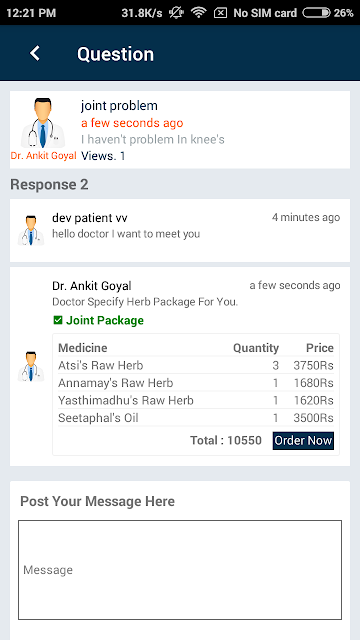Tap the battery indicator in the status bar
The height and width of the screenshot is (640, 360).
316,13
